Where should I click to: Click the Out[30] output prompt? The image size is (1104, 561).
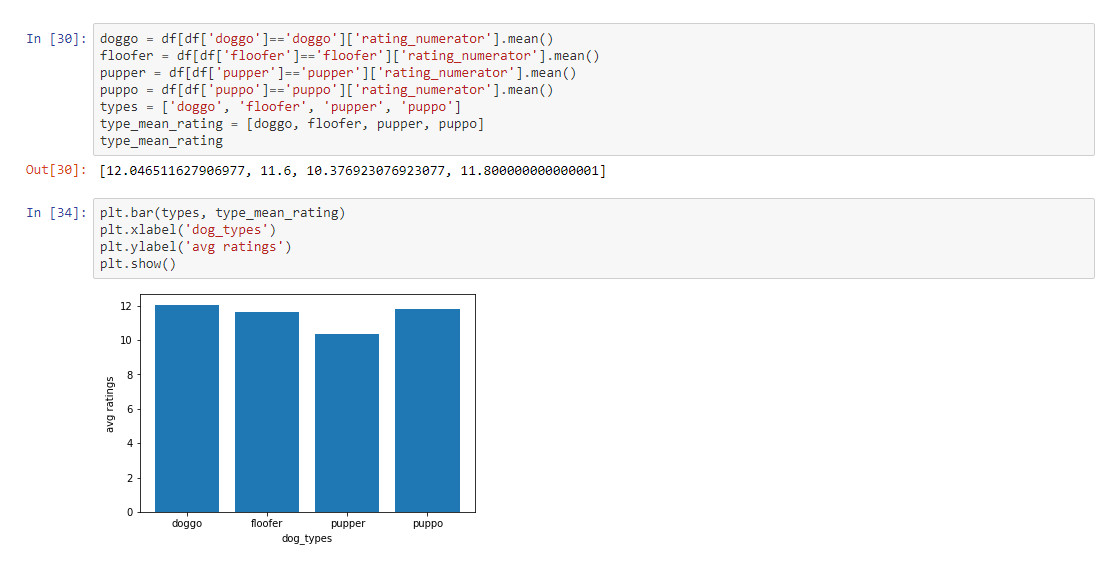coord(56,171)
